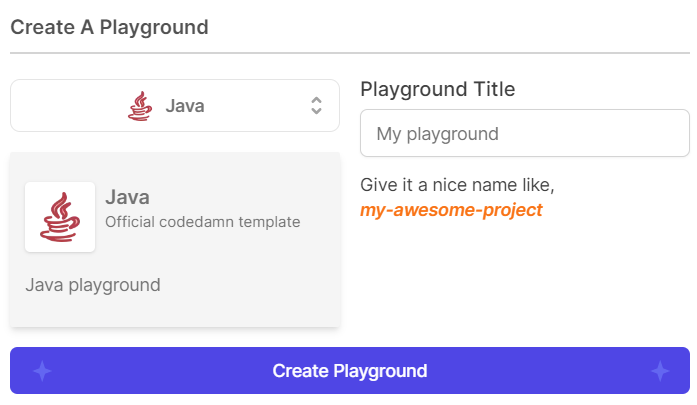This screenshot has height=405, width=697.
Task: Click the up arrow of selector chevron
Action: click(x=316, y=100)
